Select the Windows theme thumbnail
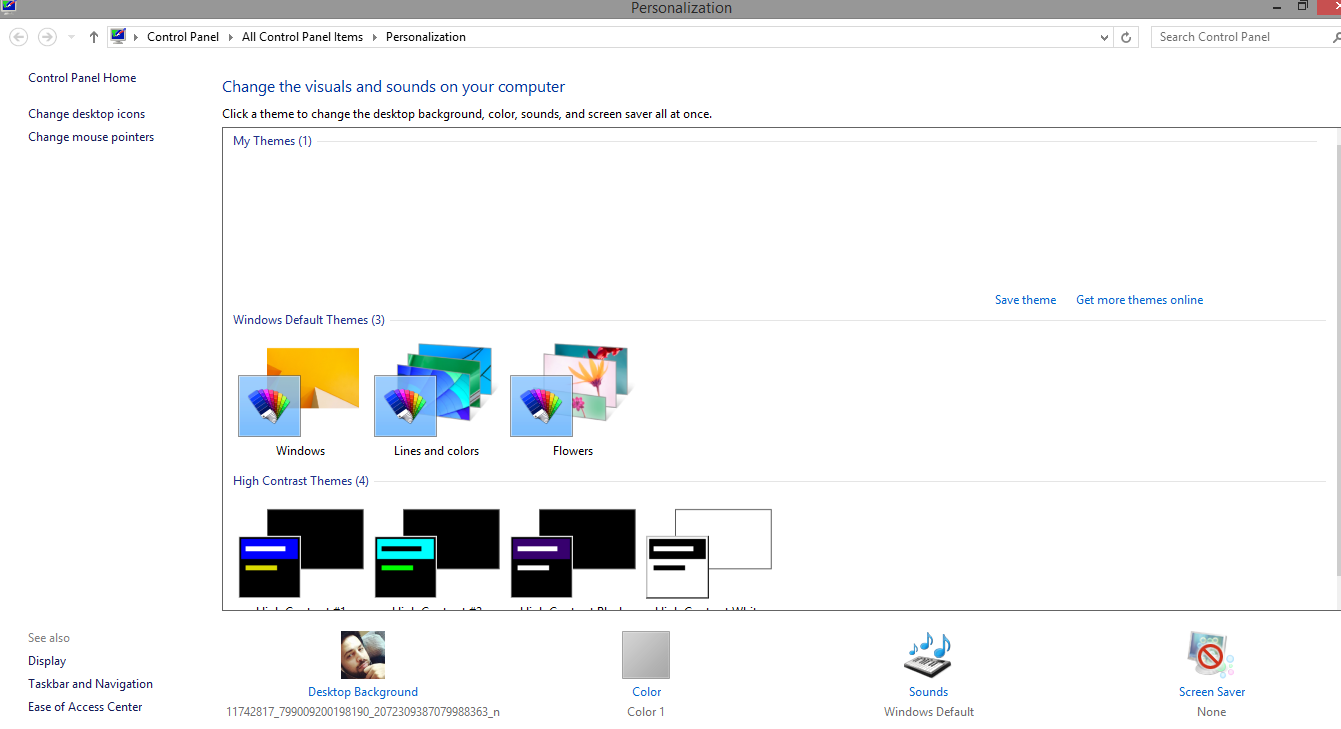 [x=300, y=391]
